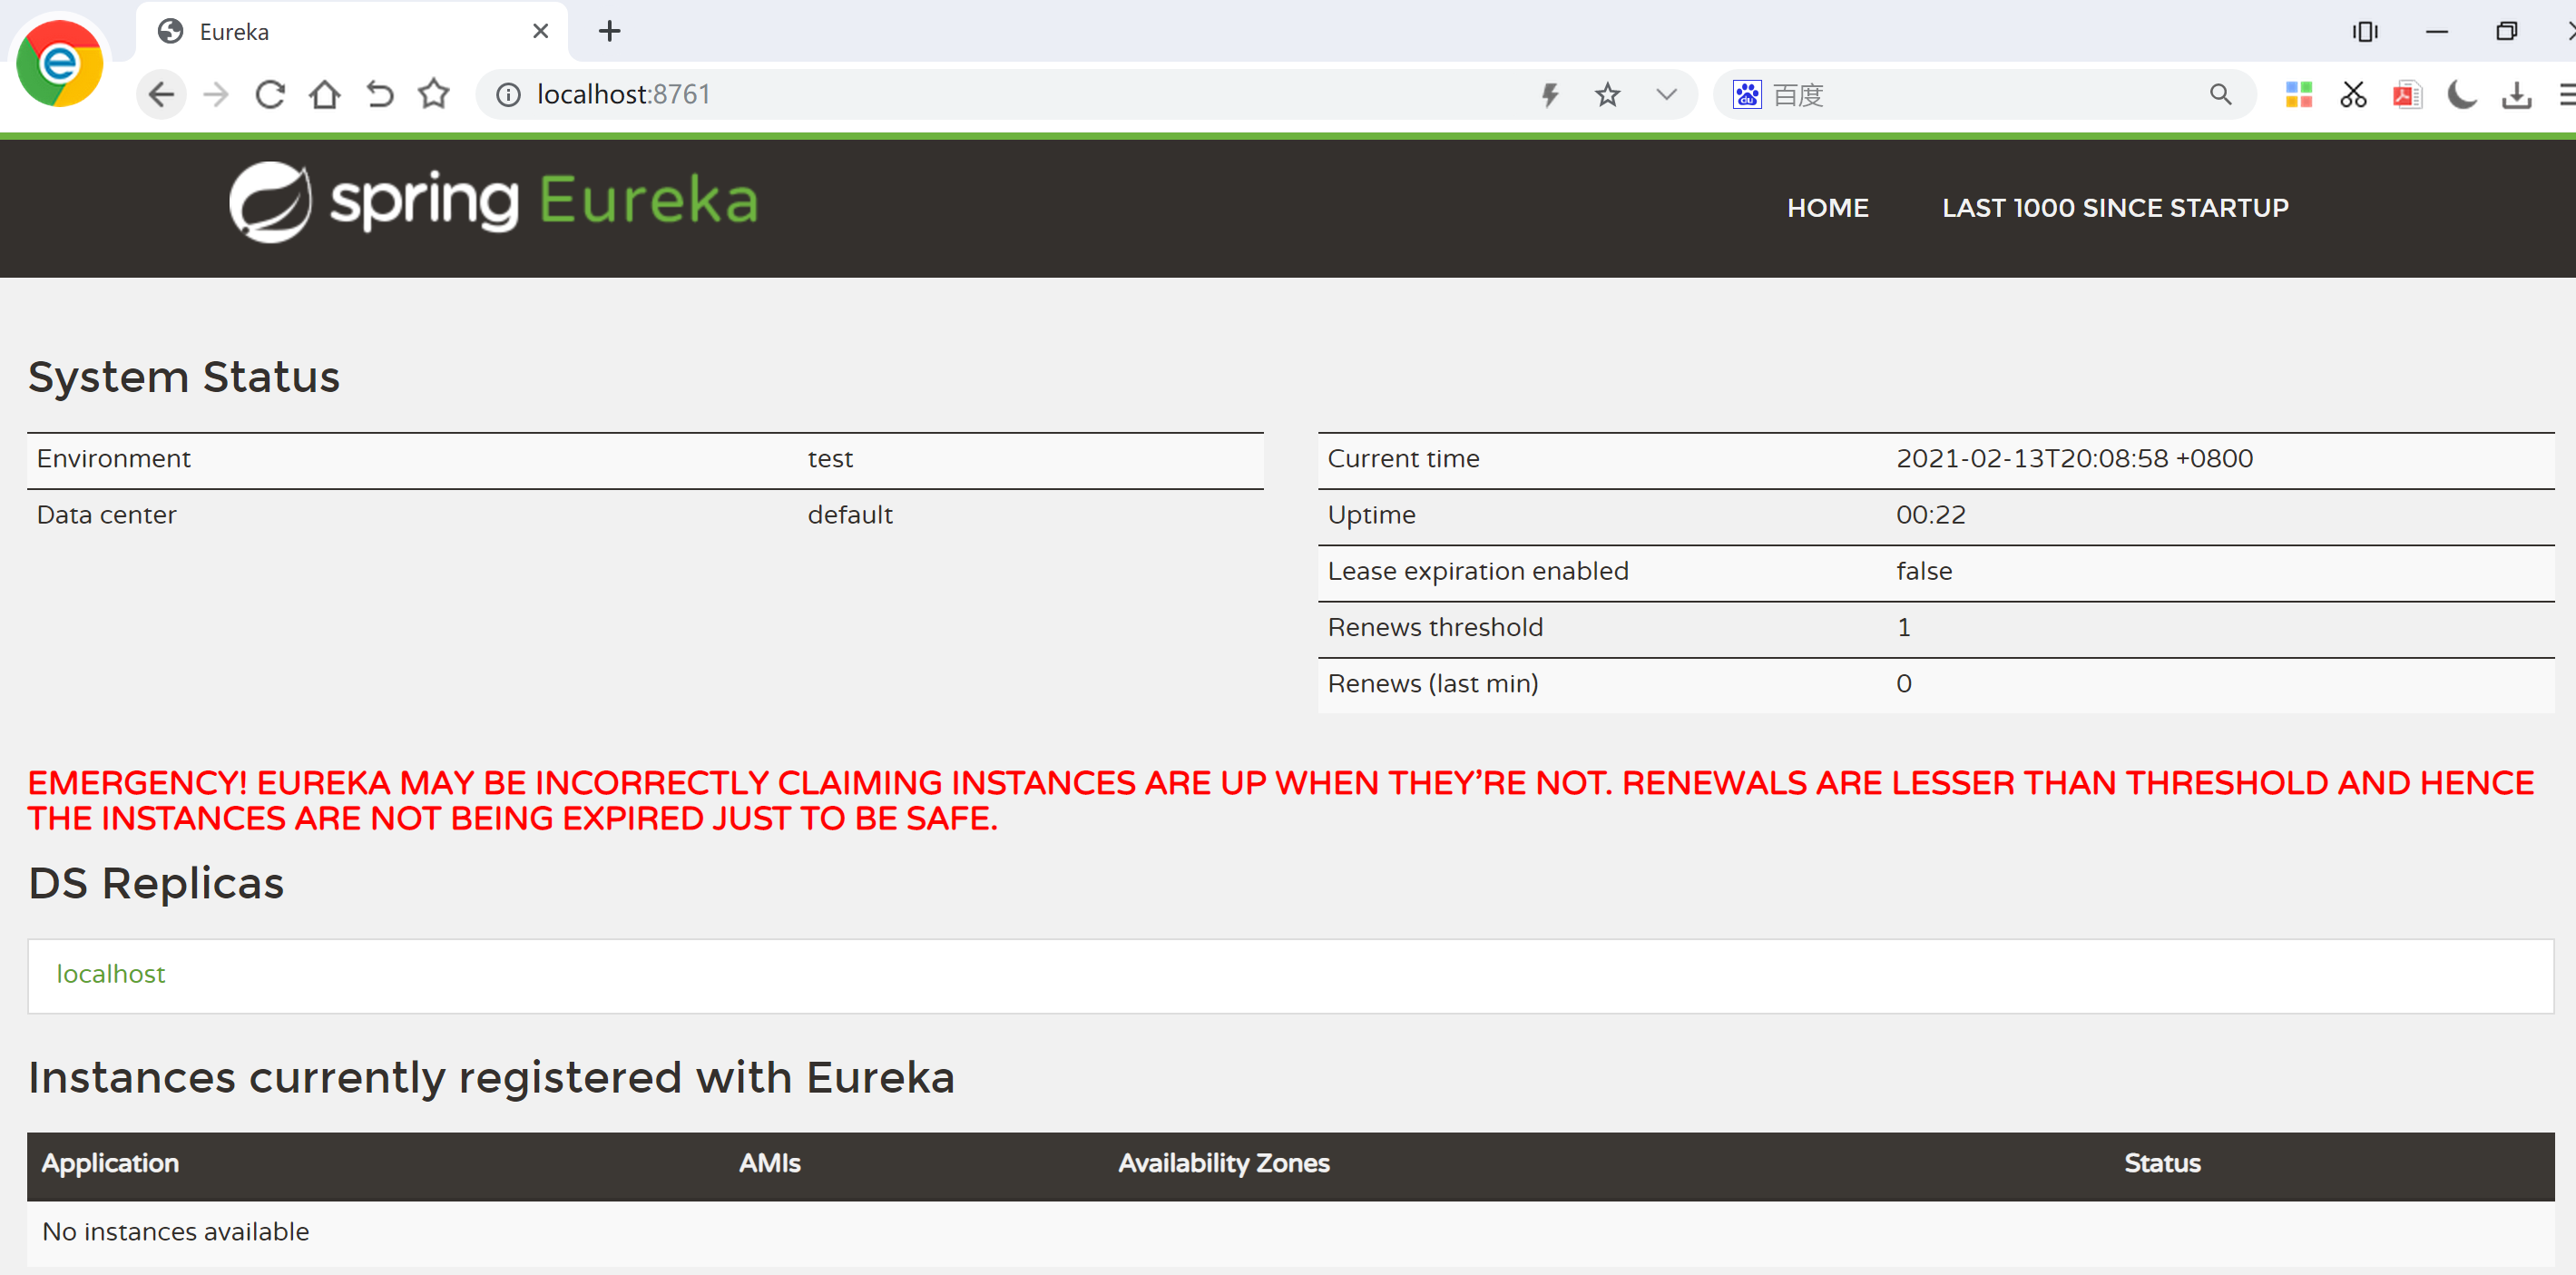Click the Baidu search input field
The width and height of the screenshot is (2576, 1275).
(x=1985, y=95)
